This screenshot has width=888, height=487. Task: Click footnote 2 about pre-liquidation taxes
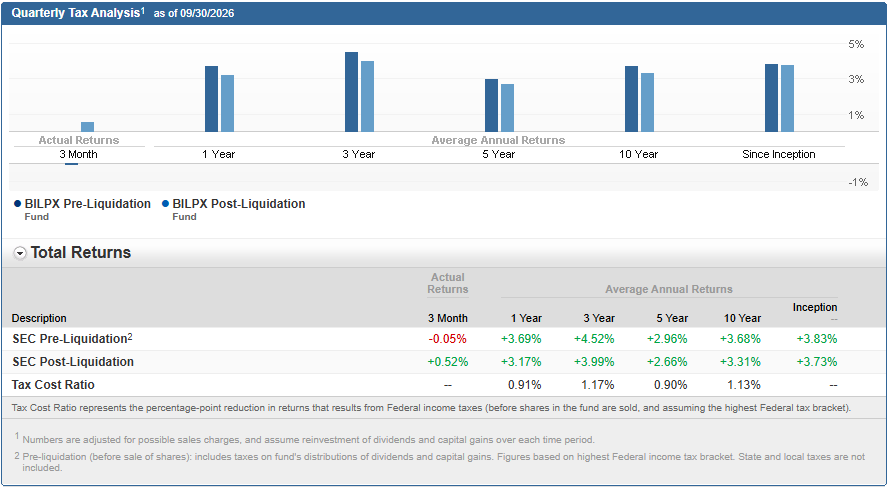pos(439,462)
